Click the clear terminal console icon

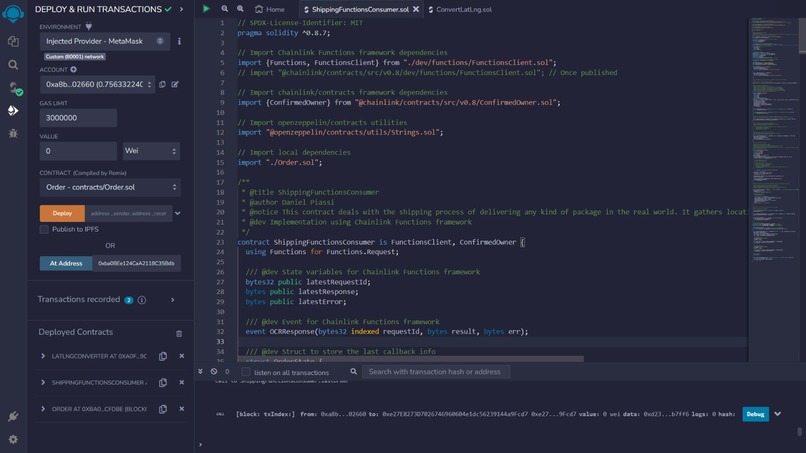click(x=214, y=371)
